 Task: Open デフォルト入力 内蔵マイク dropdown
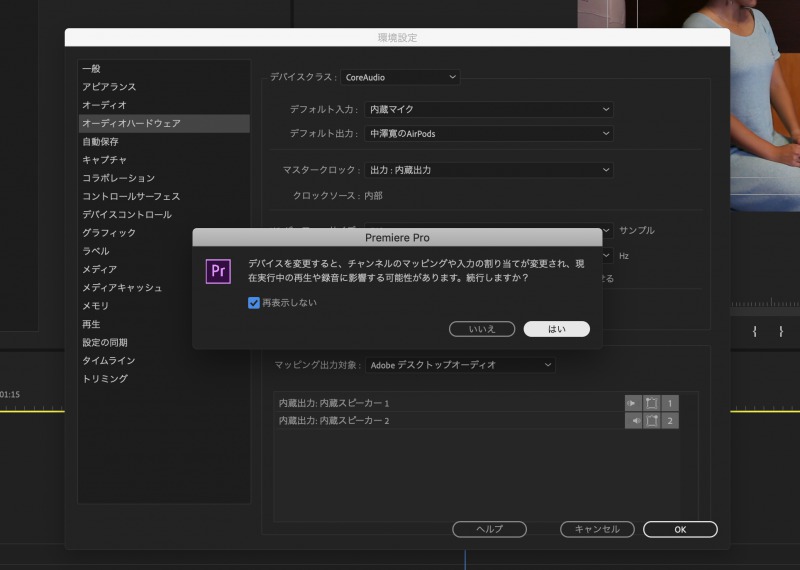coord(489,109)
